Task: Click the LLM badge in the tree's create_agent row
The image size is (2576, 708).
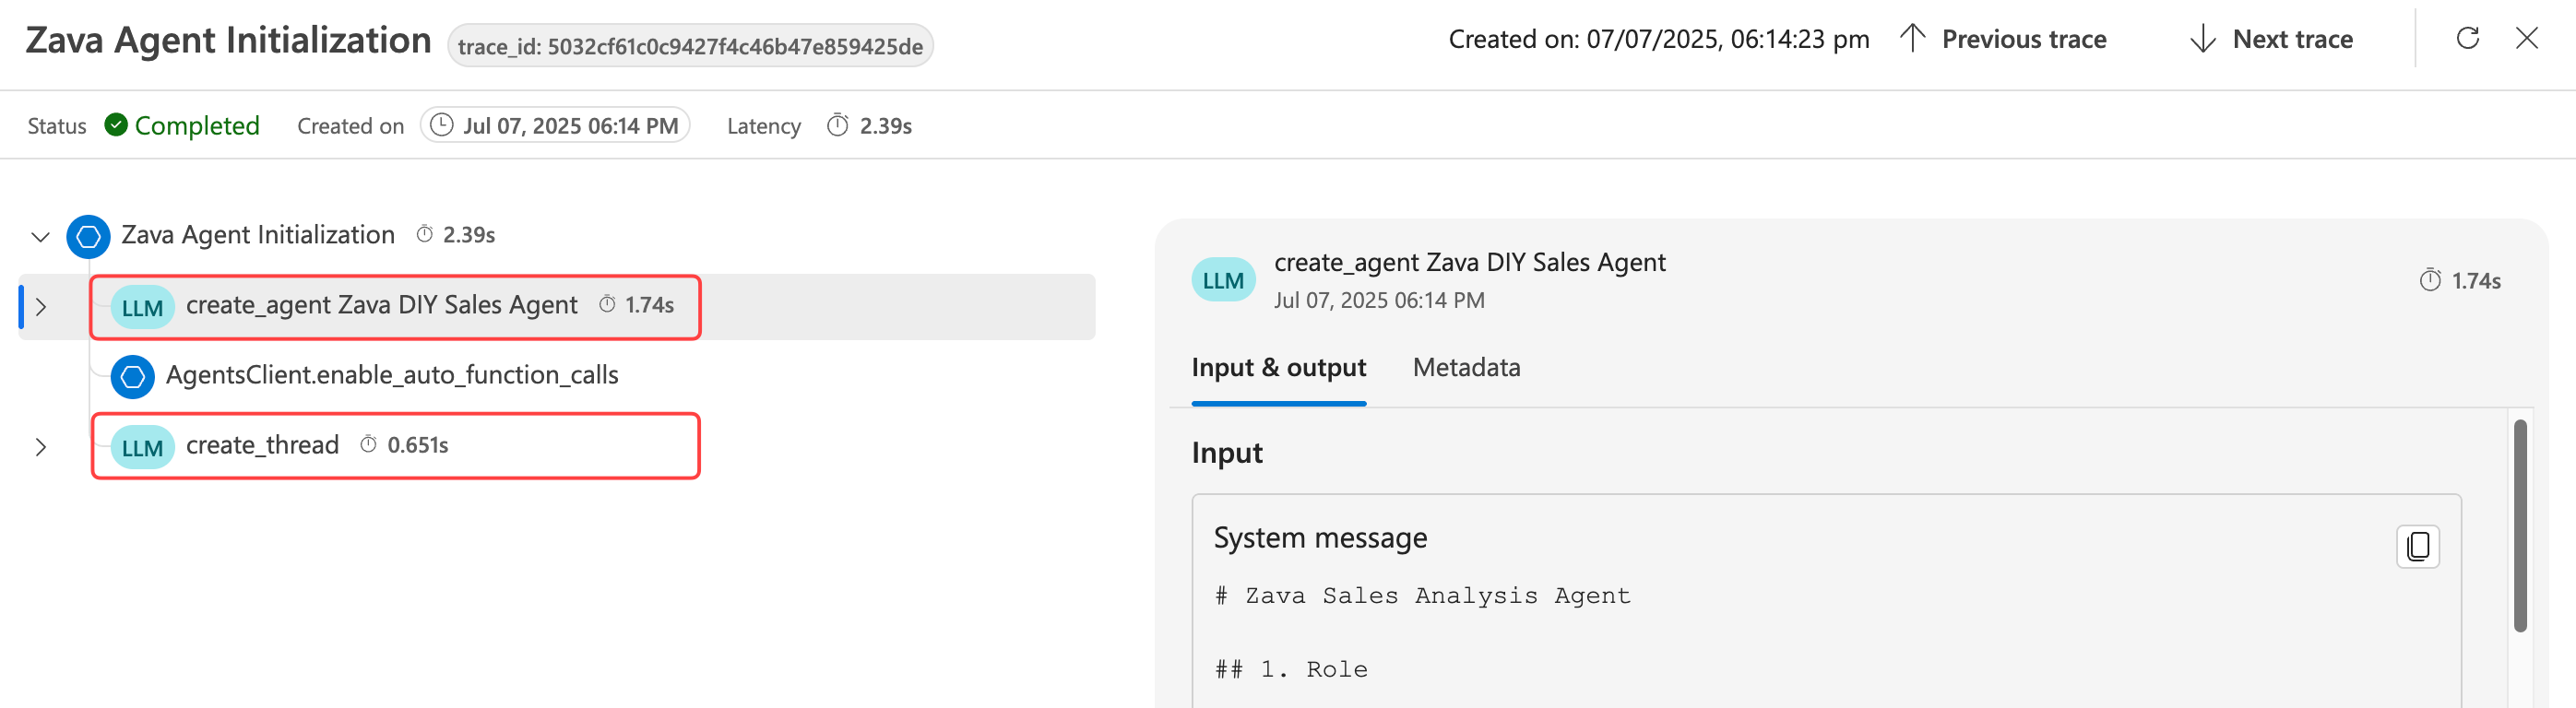Action: coord(142,307)
